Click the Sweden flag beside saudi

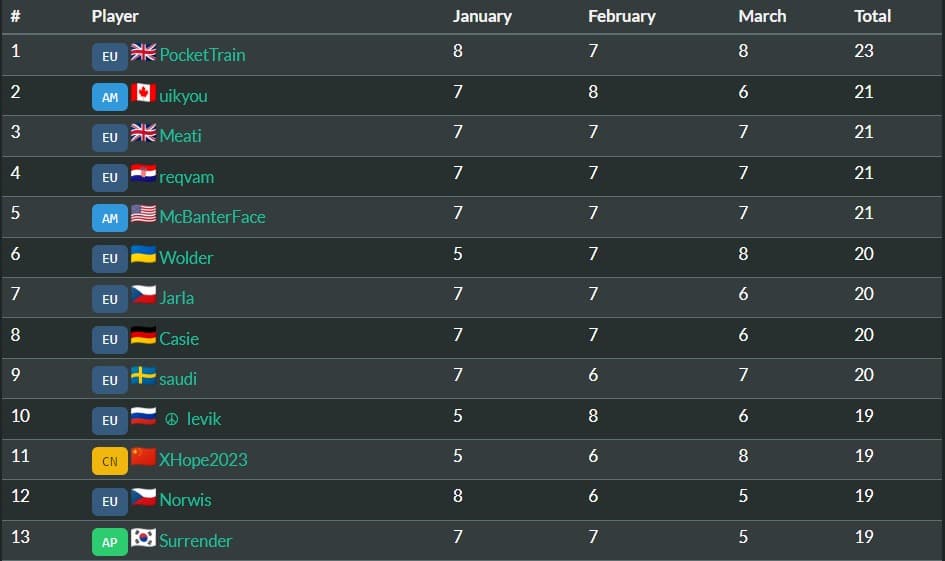click(143, 376)
